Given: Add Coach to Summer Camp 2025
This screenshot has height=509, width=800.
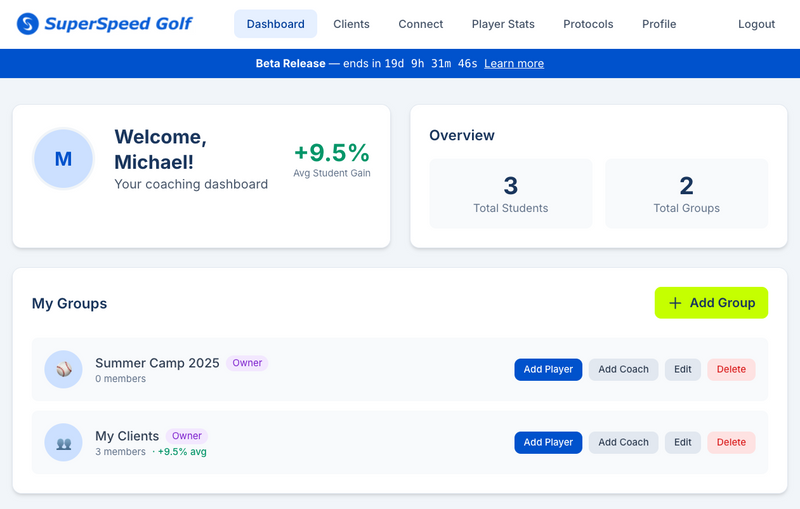Looking at the screenshot, I should click(x=623, y=369).
